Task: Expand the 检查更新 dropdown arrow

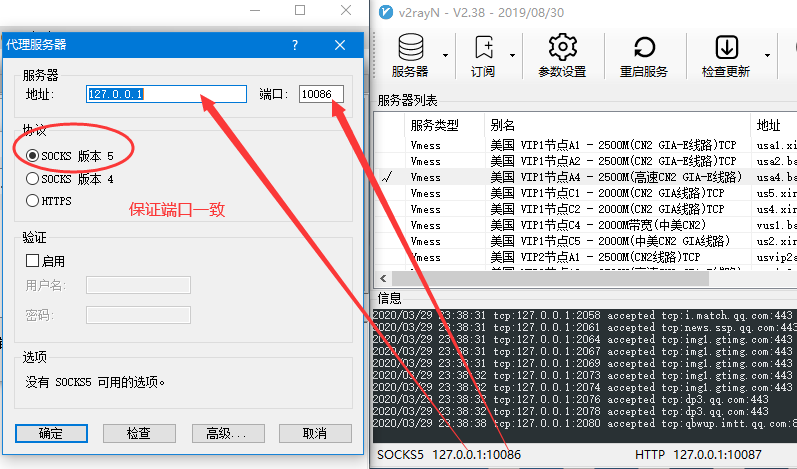Action: [768, 55]
